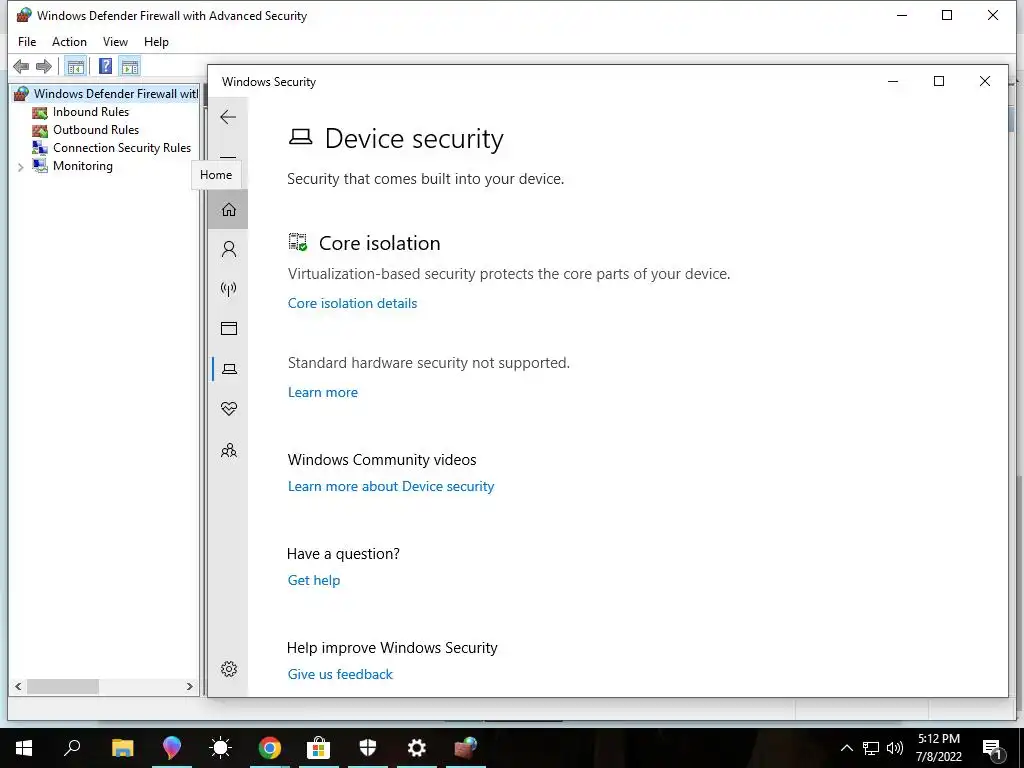Click the blue Help toolbar icon

point(105,67)
